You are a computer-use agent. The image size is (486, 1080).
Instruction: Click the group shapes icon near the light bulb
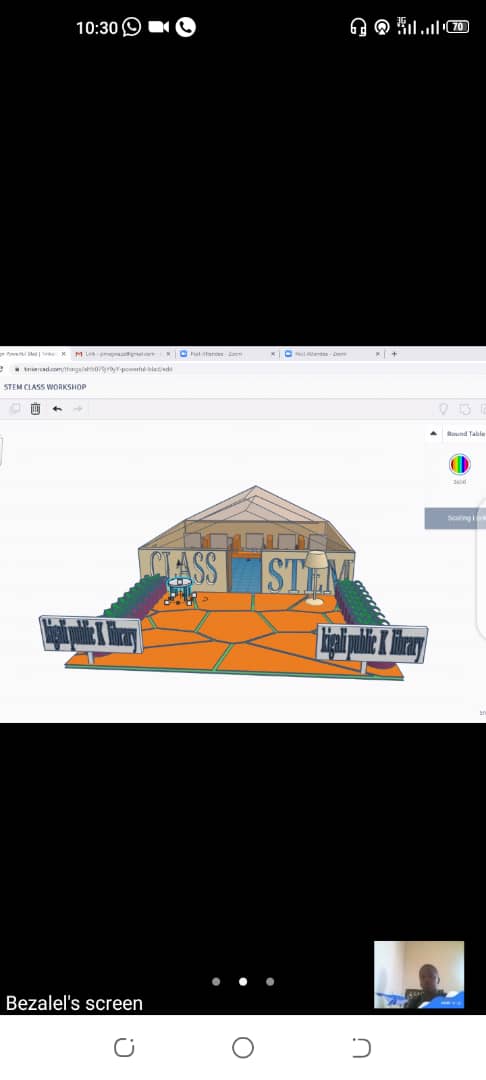(x=465, y=409)
